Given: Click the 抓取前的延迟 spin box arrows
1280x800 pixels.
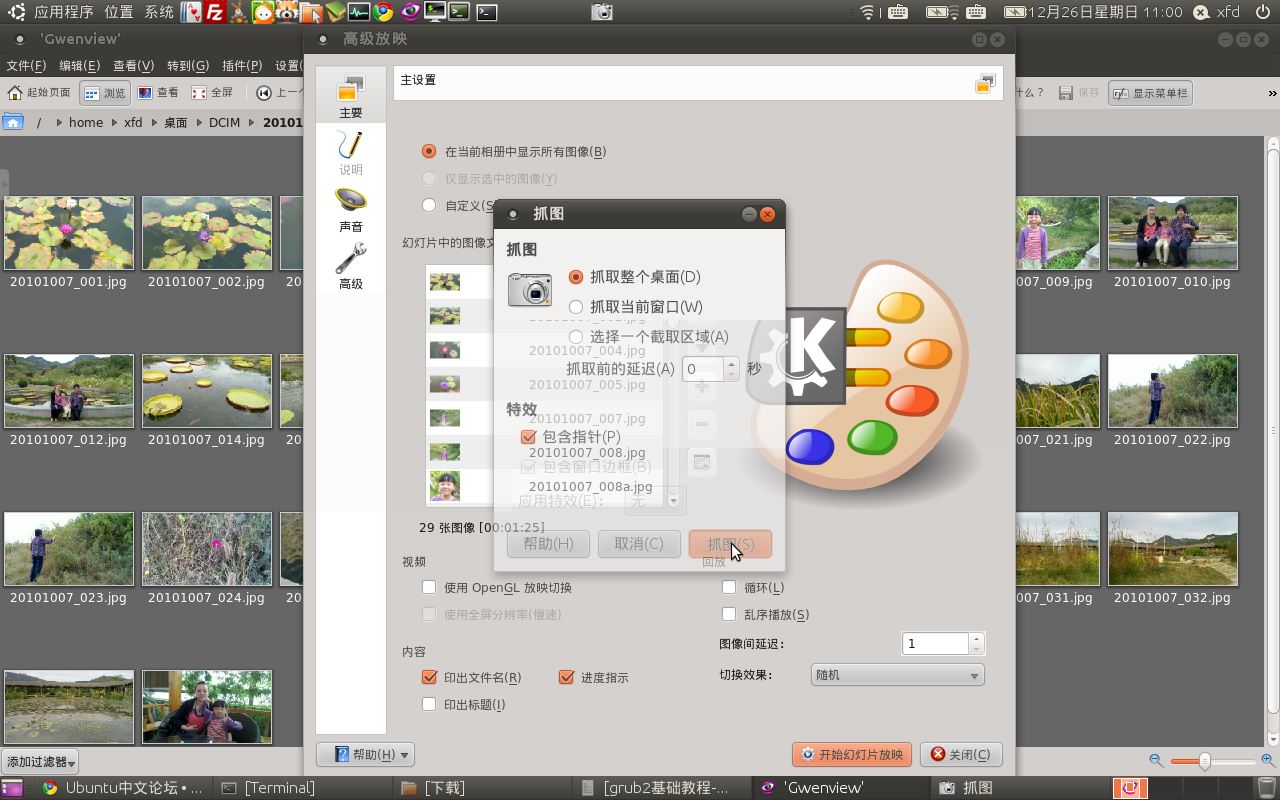Looking at the screenshot, I should 732,369.
